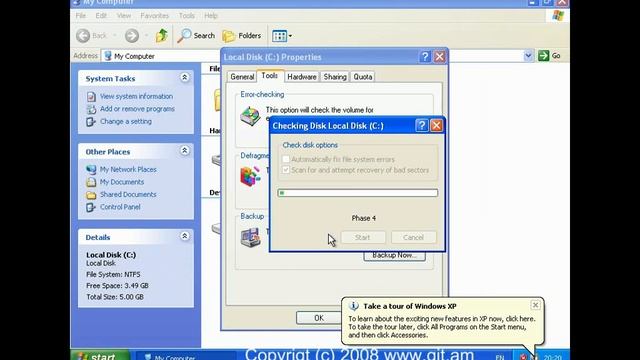Viewport: 640px width, 360px height.
Task: Click the tour balloon info icon
Action: coord(353,306)
